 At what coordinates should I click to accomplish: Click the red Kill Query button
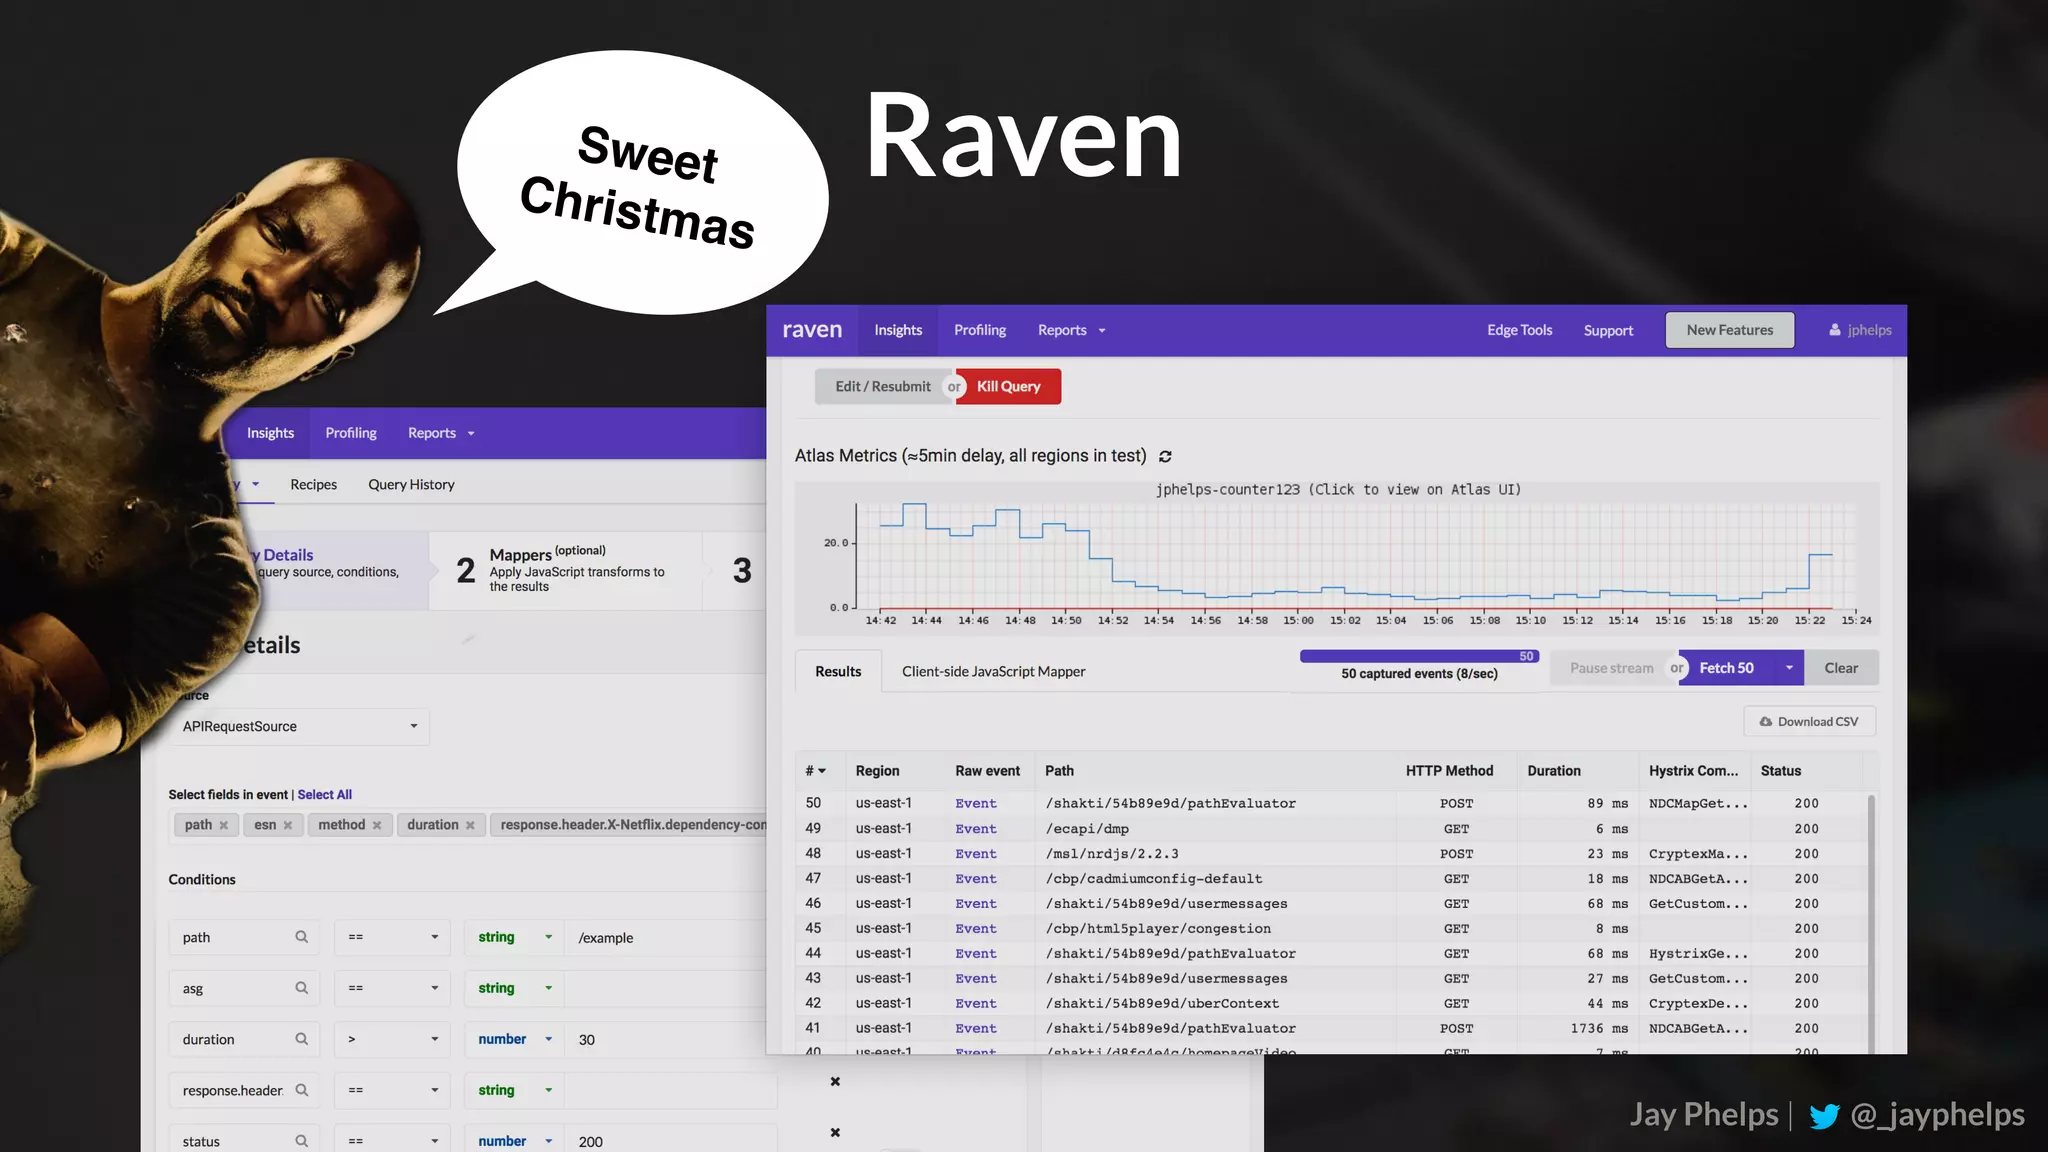coord(1009,386)
